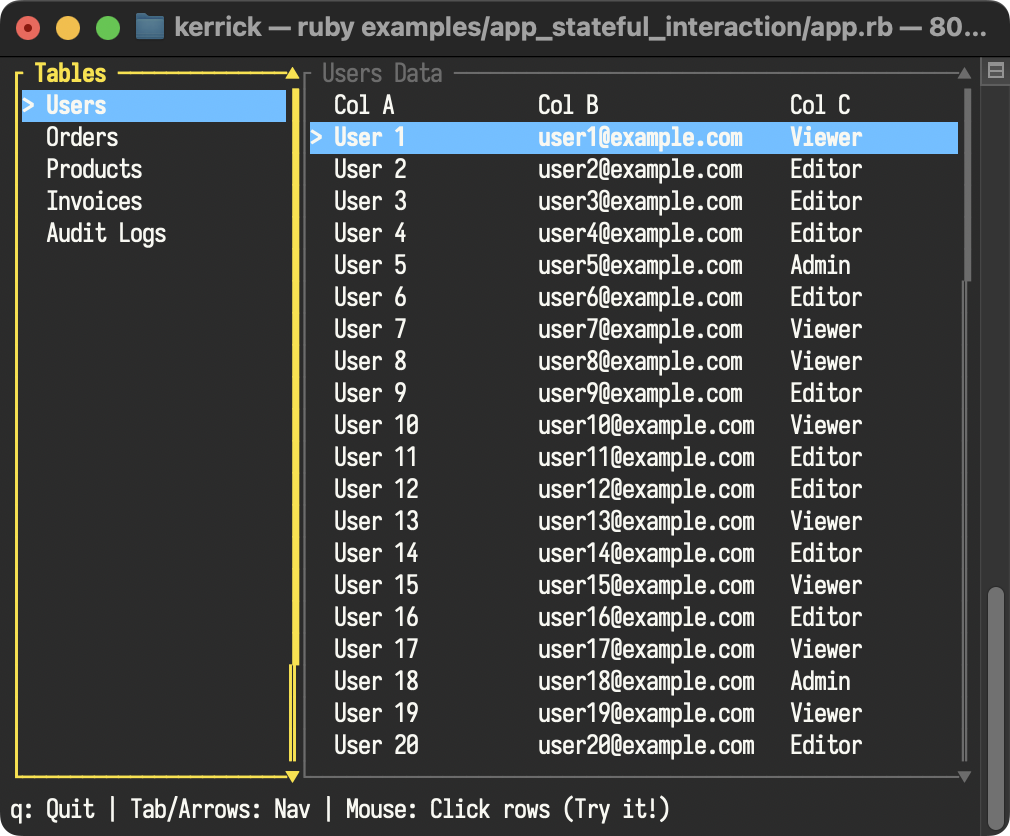
Task: Click Editor role for User 20
Action: tap(826, 746)
